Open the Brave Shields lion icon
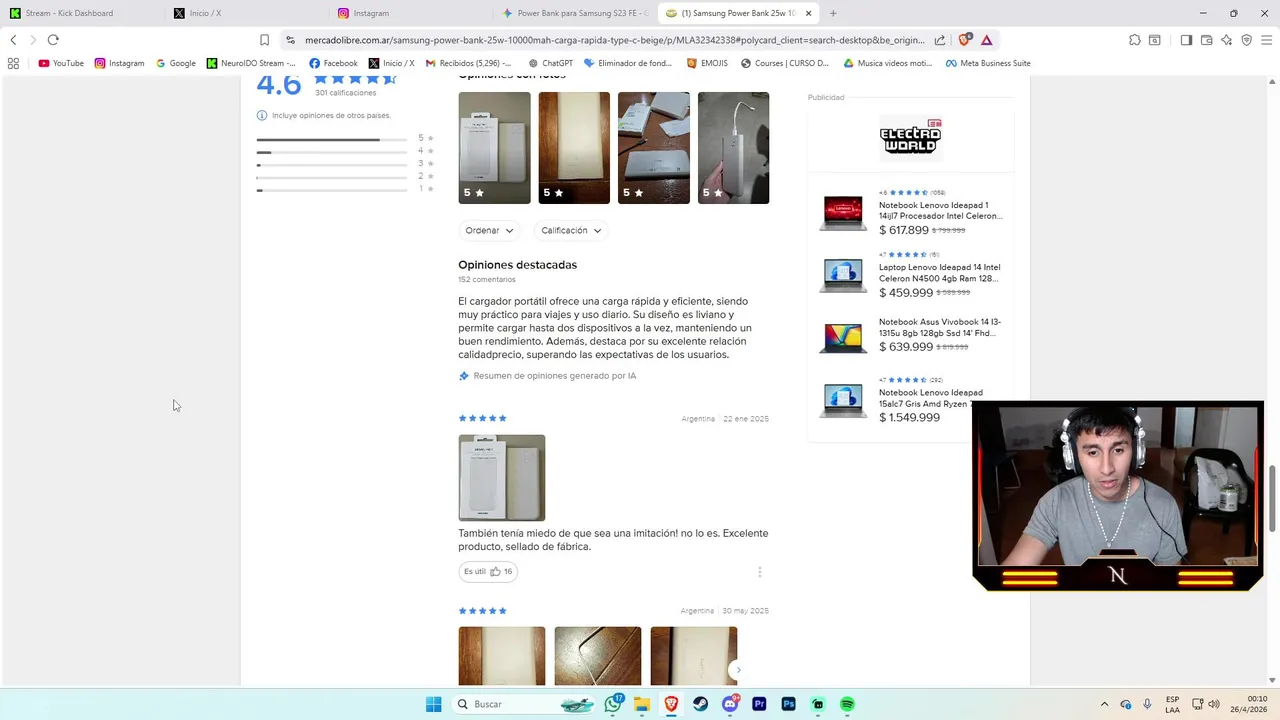 (x=964, y=40)
